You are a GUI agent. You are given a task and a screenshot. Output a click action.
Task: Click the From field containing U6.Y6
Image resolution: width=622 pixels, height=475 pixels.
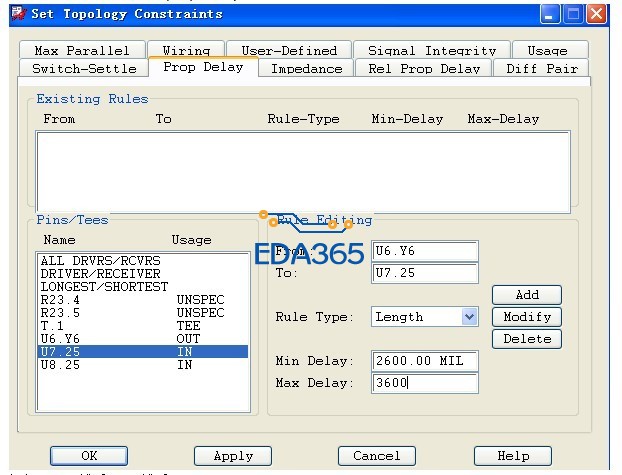tap(424, 251)
